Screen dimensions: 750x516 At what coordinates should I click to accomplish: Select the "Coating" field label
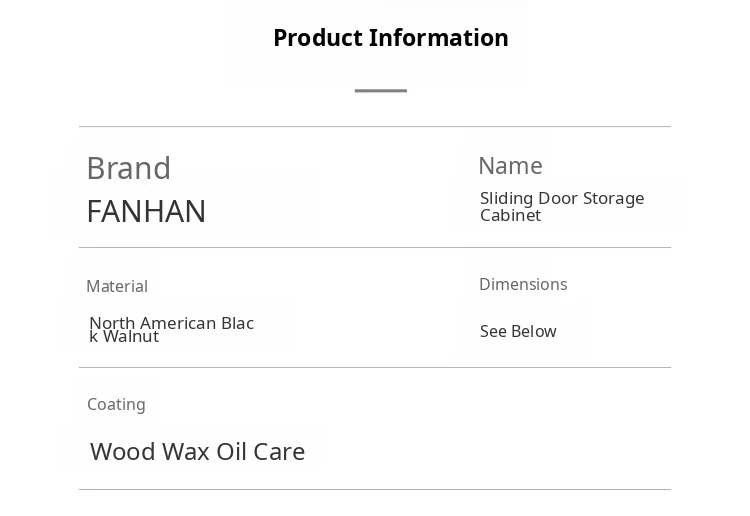pos(116,404)
